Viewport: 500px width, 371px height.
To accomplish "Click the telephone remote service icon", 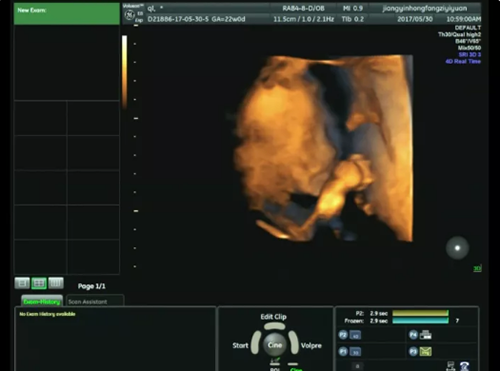I will coord(465,366).
